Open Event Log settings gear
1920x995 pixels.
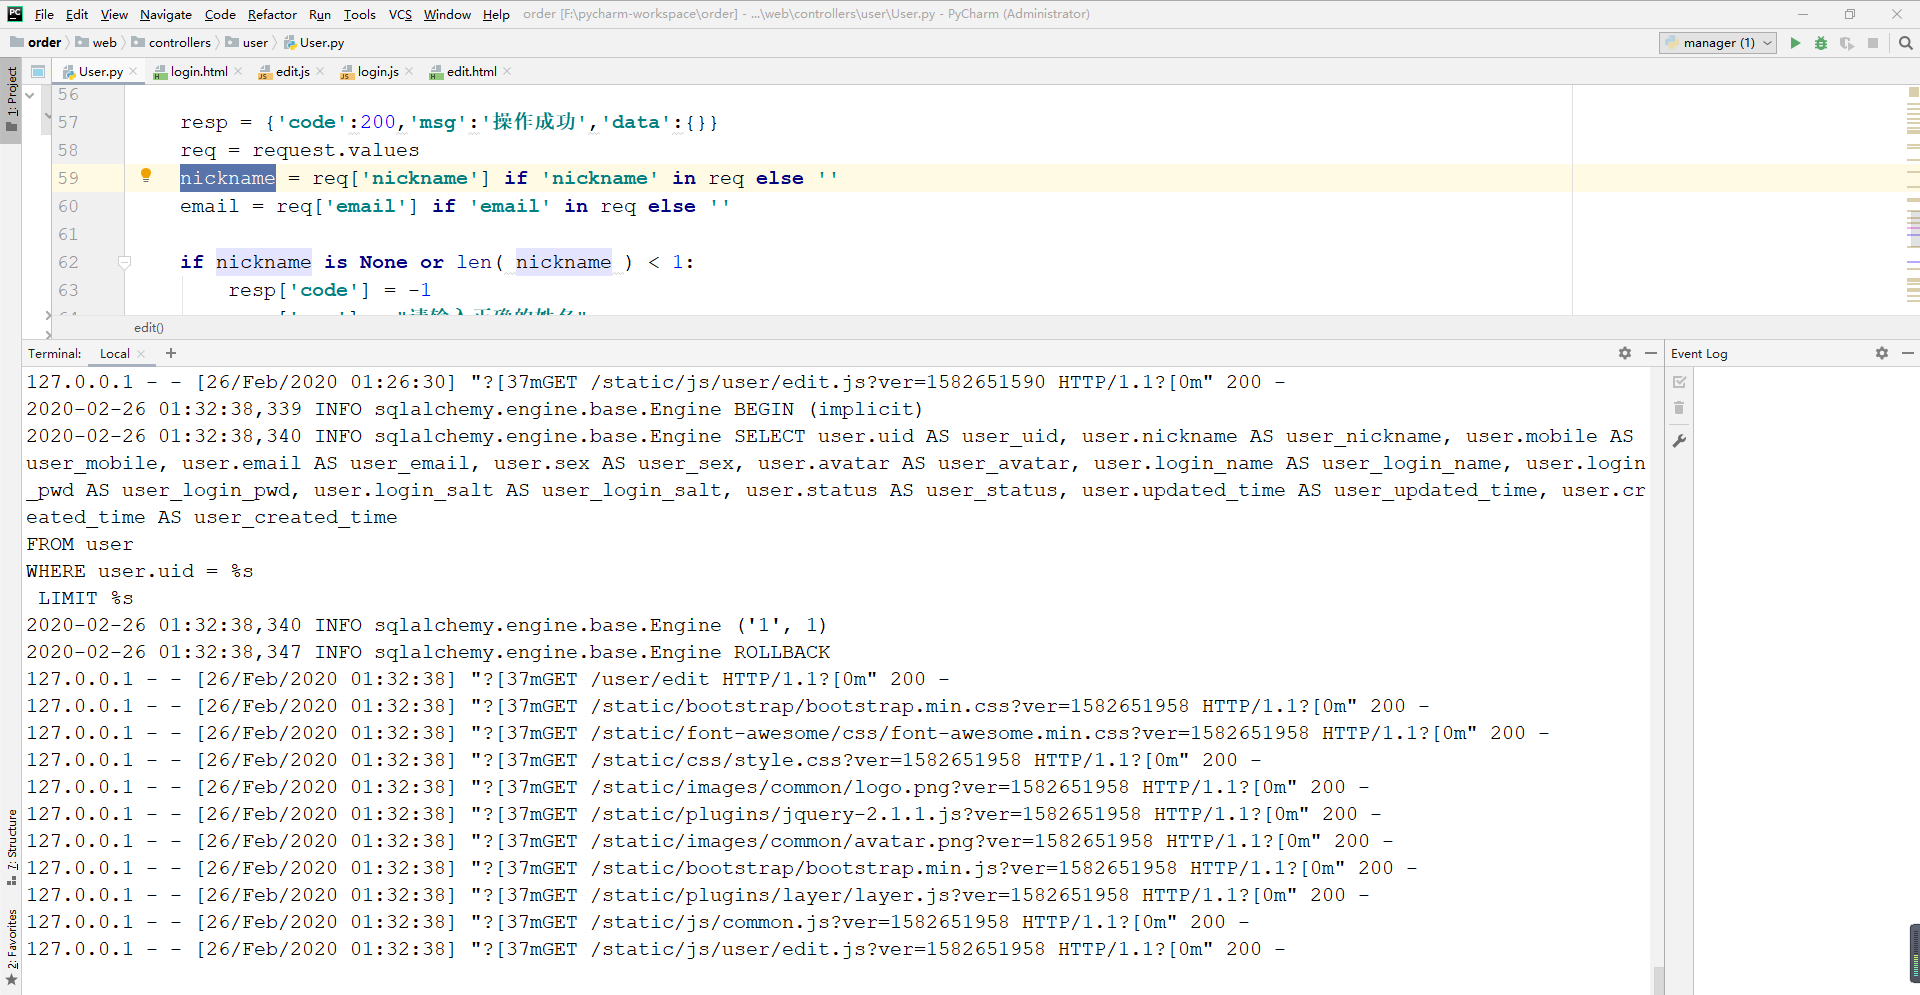1882,353
